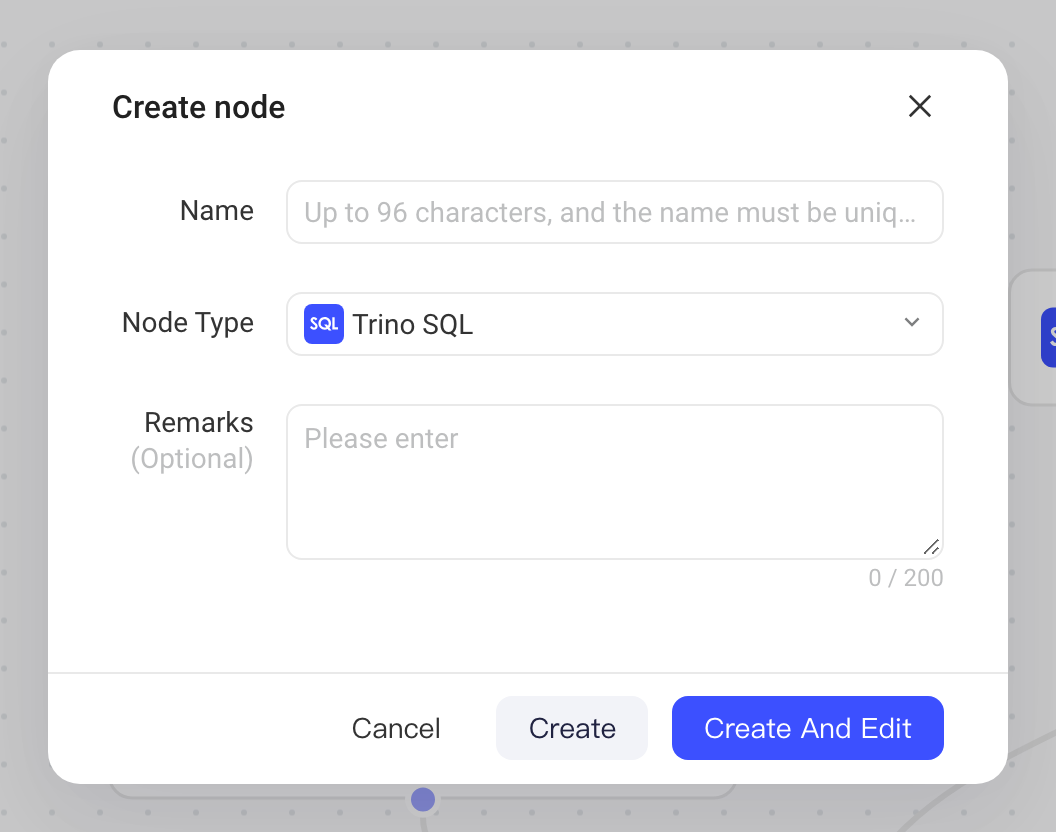Expand Node Type chevron arrow
The height and width of the screenshot is (832, 1056).
click(x=911, y=322)
